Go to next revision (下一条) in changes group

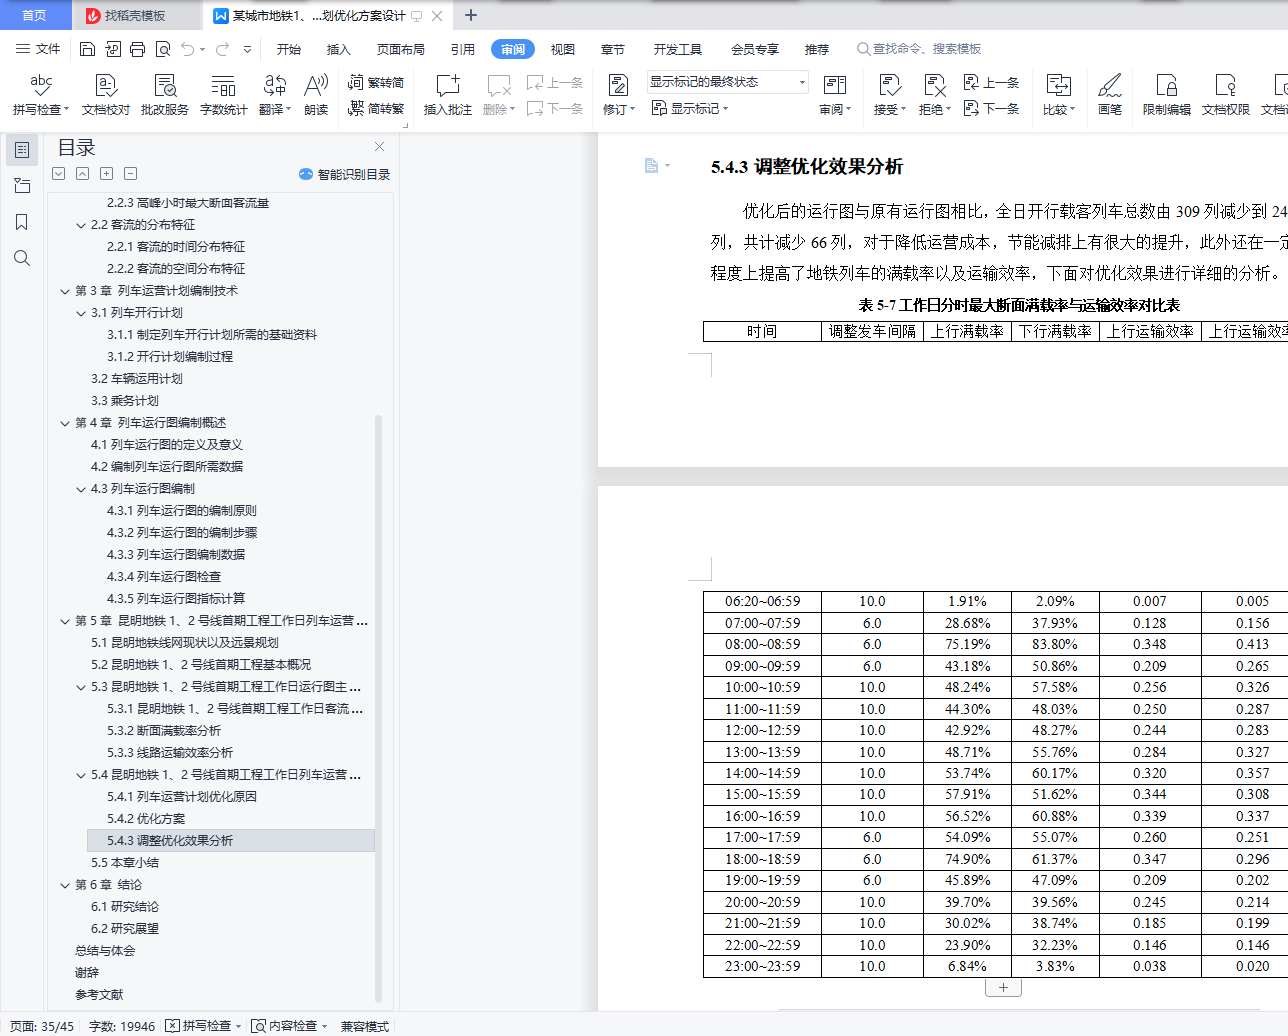[991, 108]
